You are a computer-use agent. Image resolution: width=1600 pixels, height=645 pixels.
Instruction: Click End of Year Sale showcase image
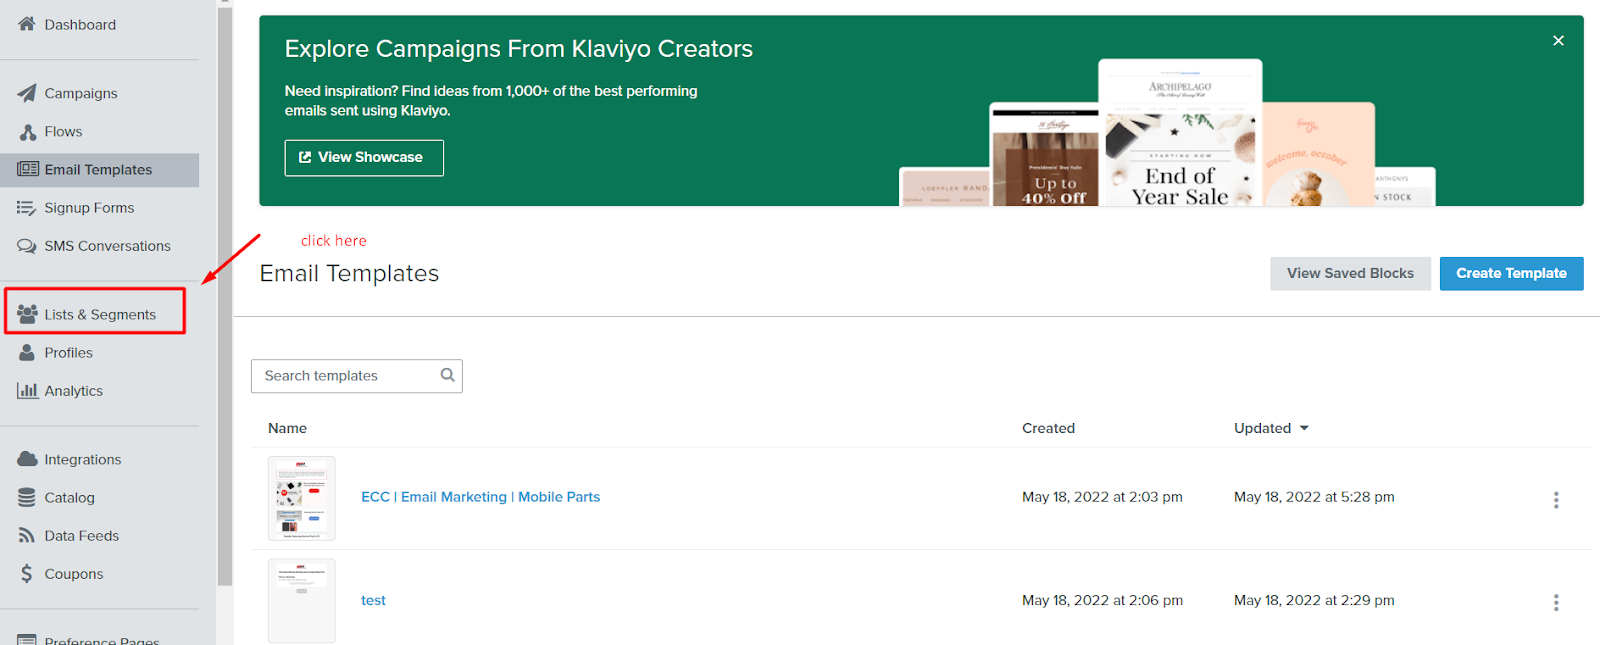coord(1180,132)
